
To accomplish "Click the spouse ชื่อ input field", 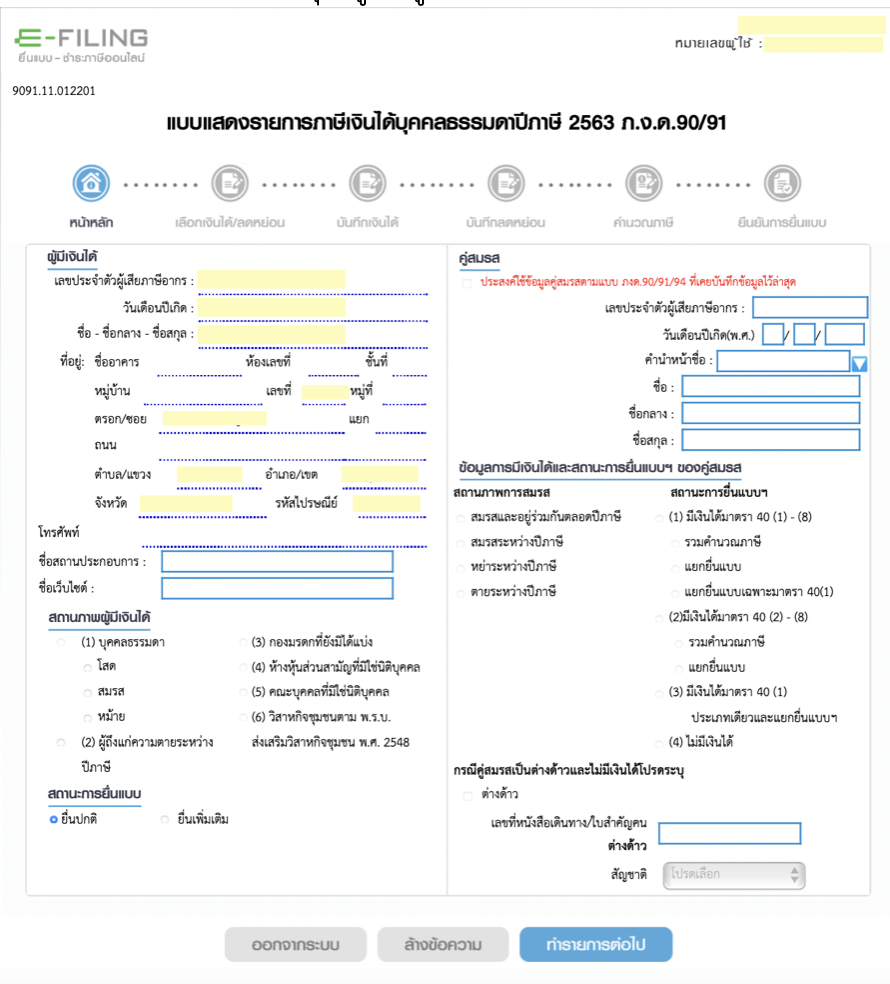I will pyautogui.click(x=771, y=386).
